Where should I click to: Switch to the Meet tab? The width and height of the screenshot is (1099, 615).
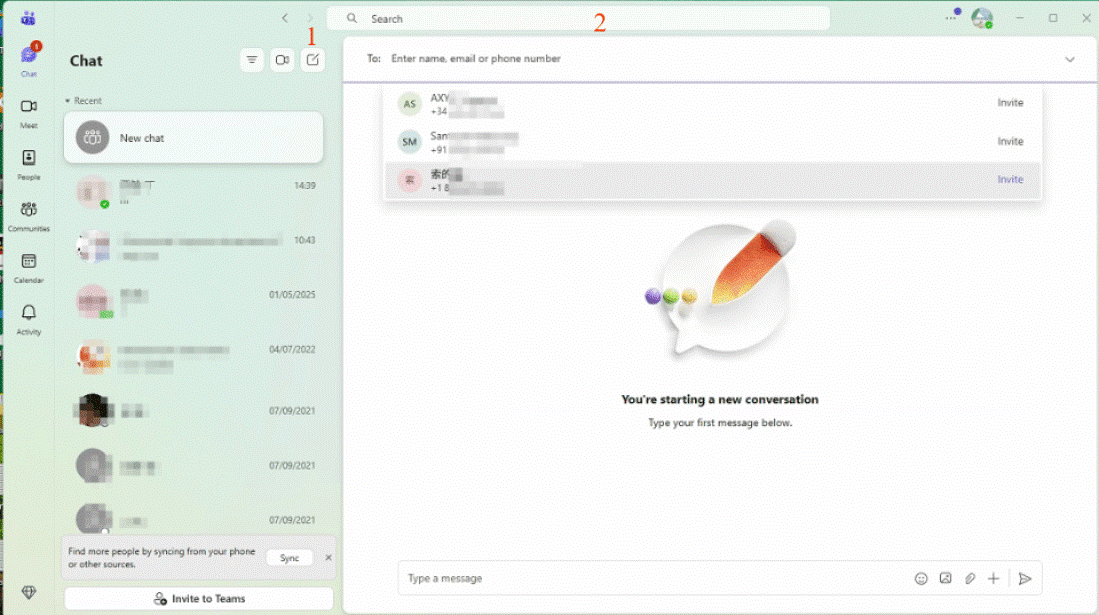29,111
